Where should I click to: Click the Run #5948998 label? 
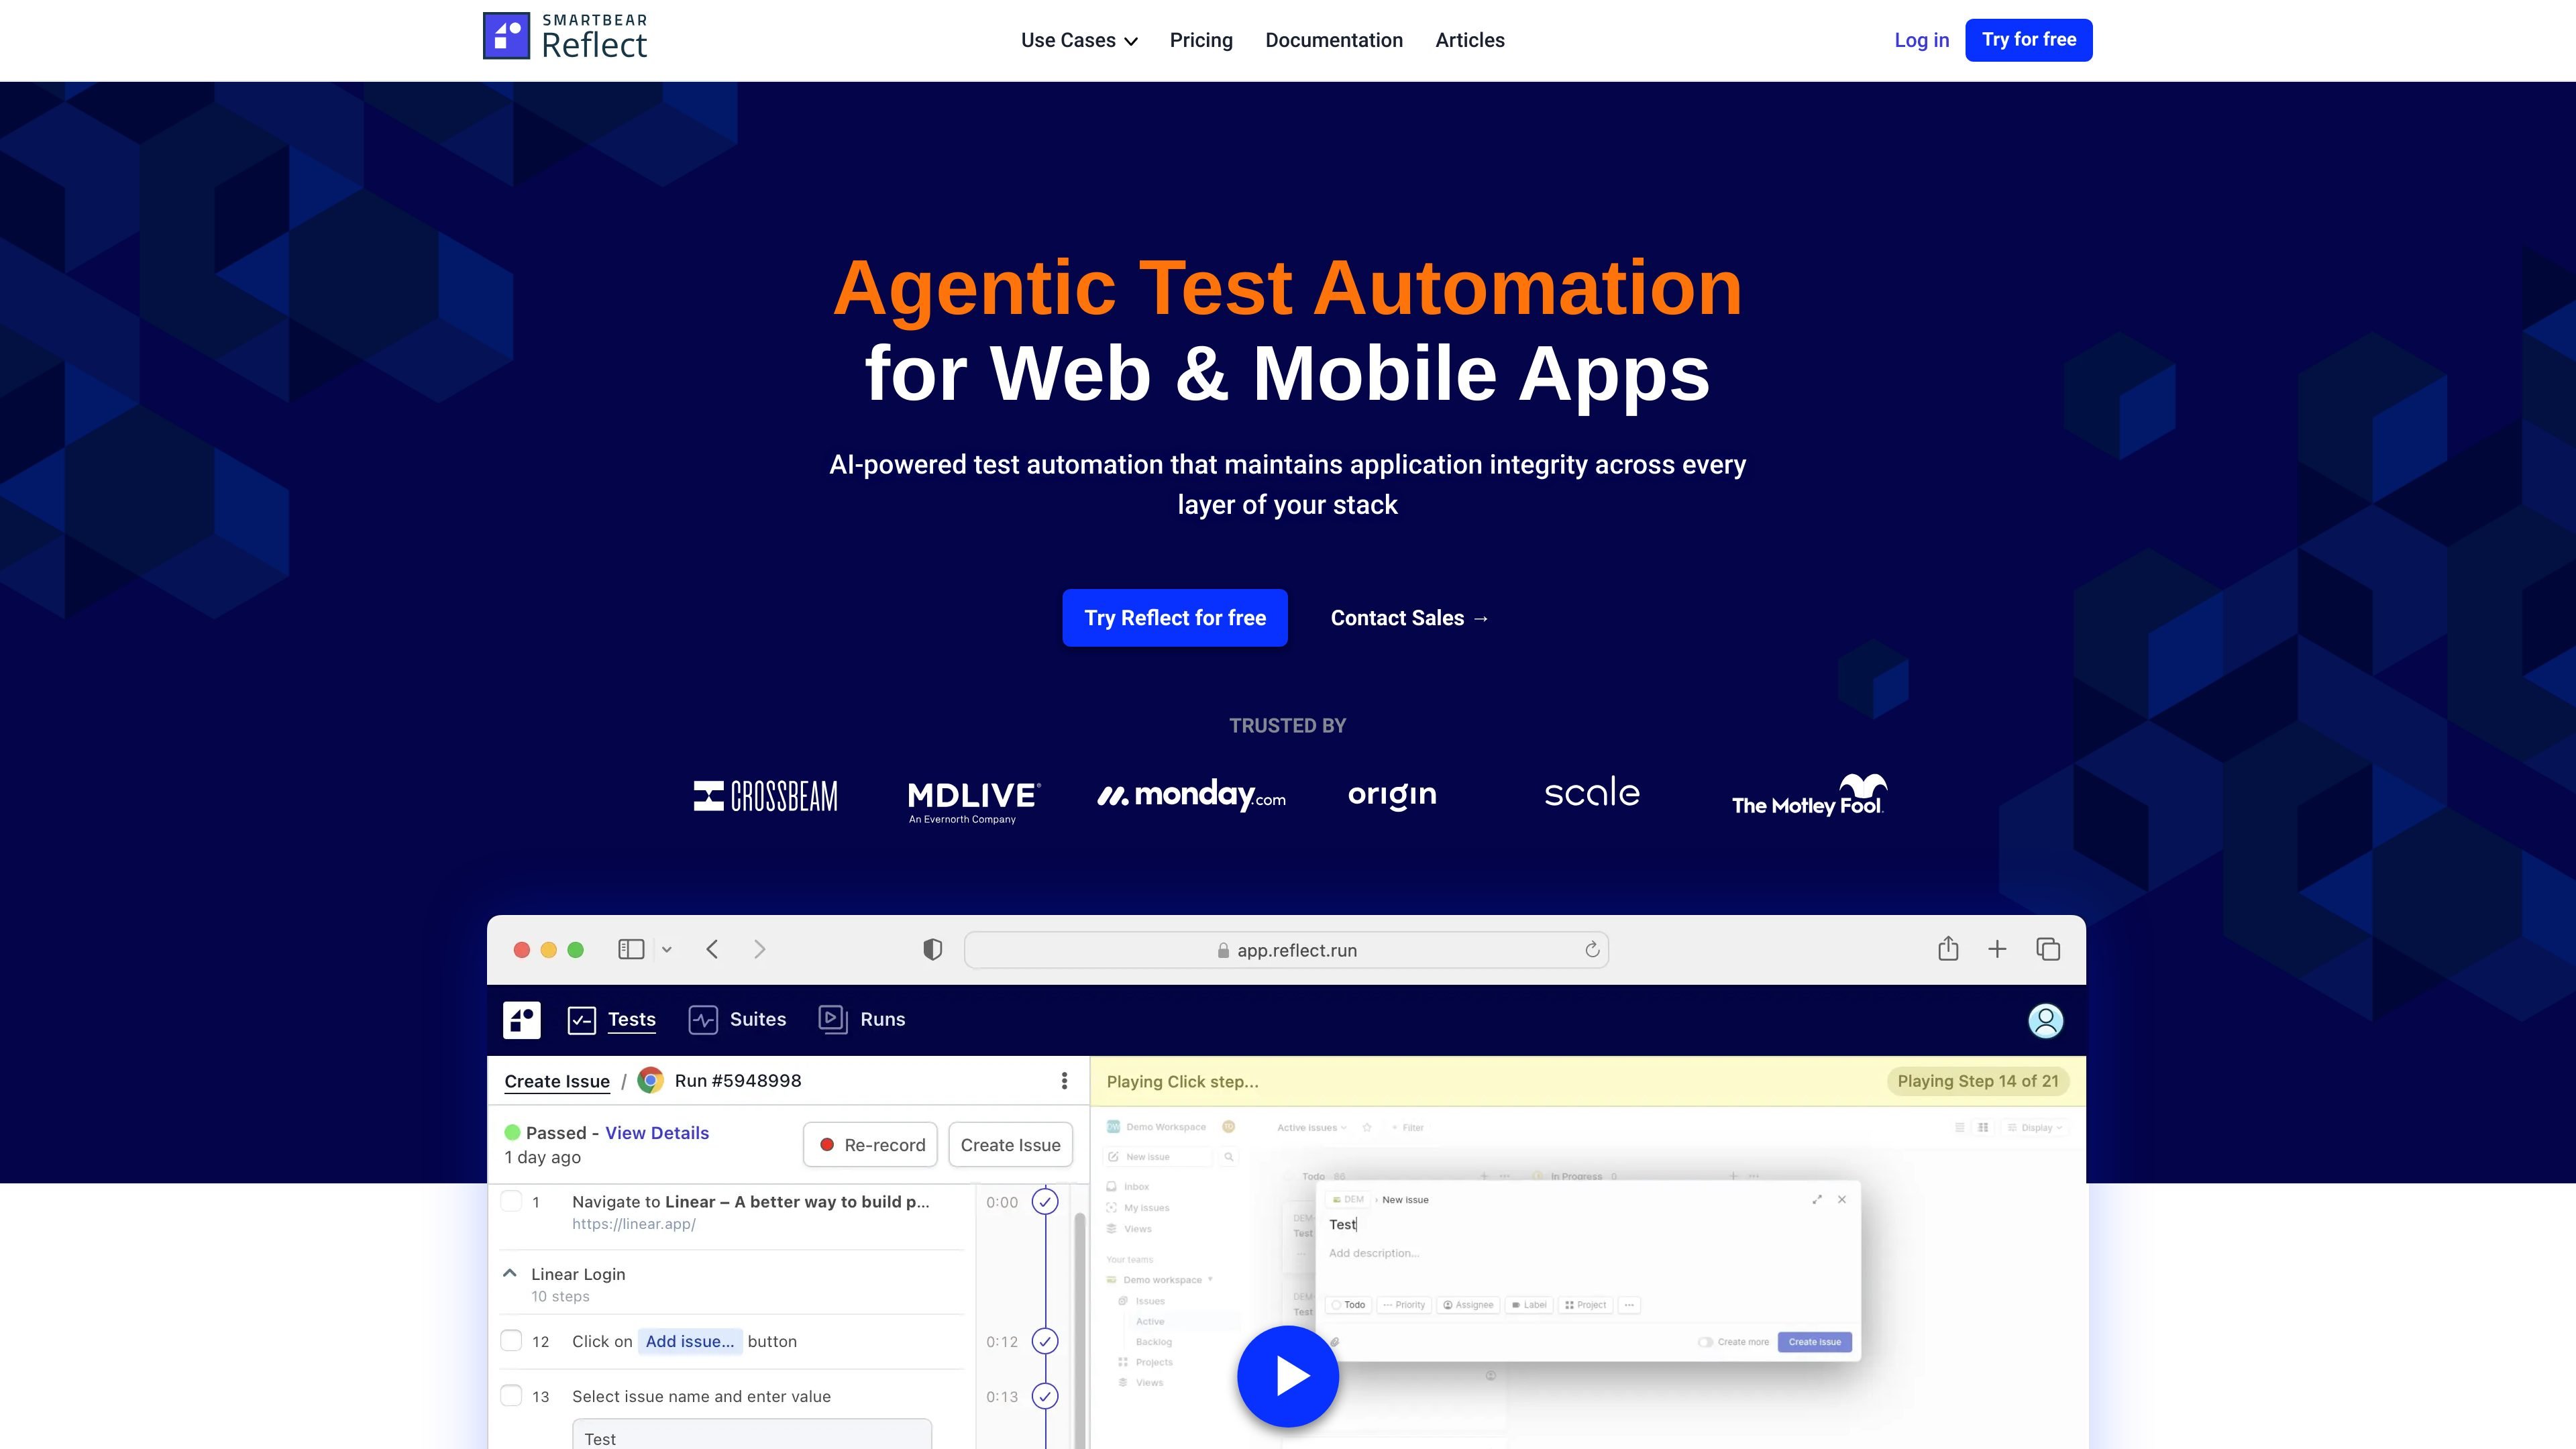pos(738,1081)
